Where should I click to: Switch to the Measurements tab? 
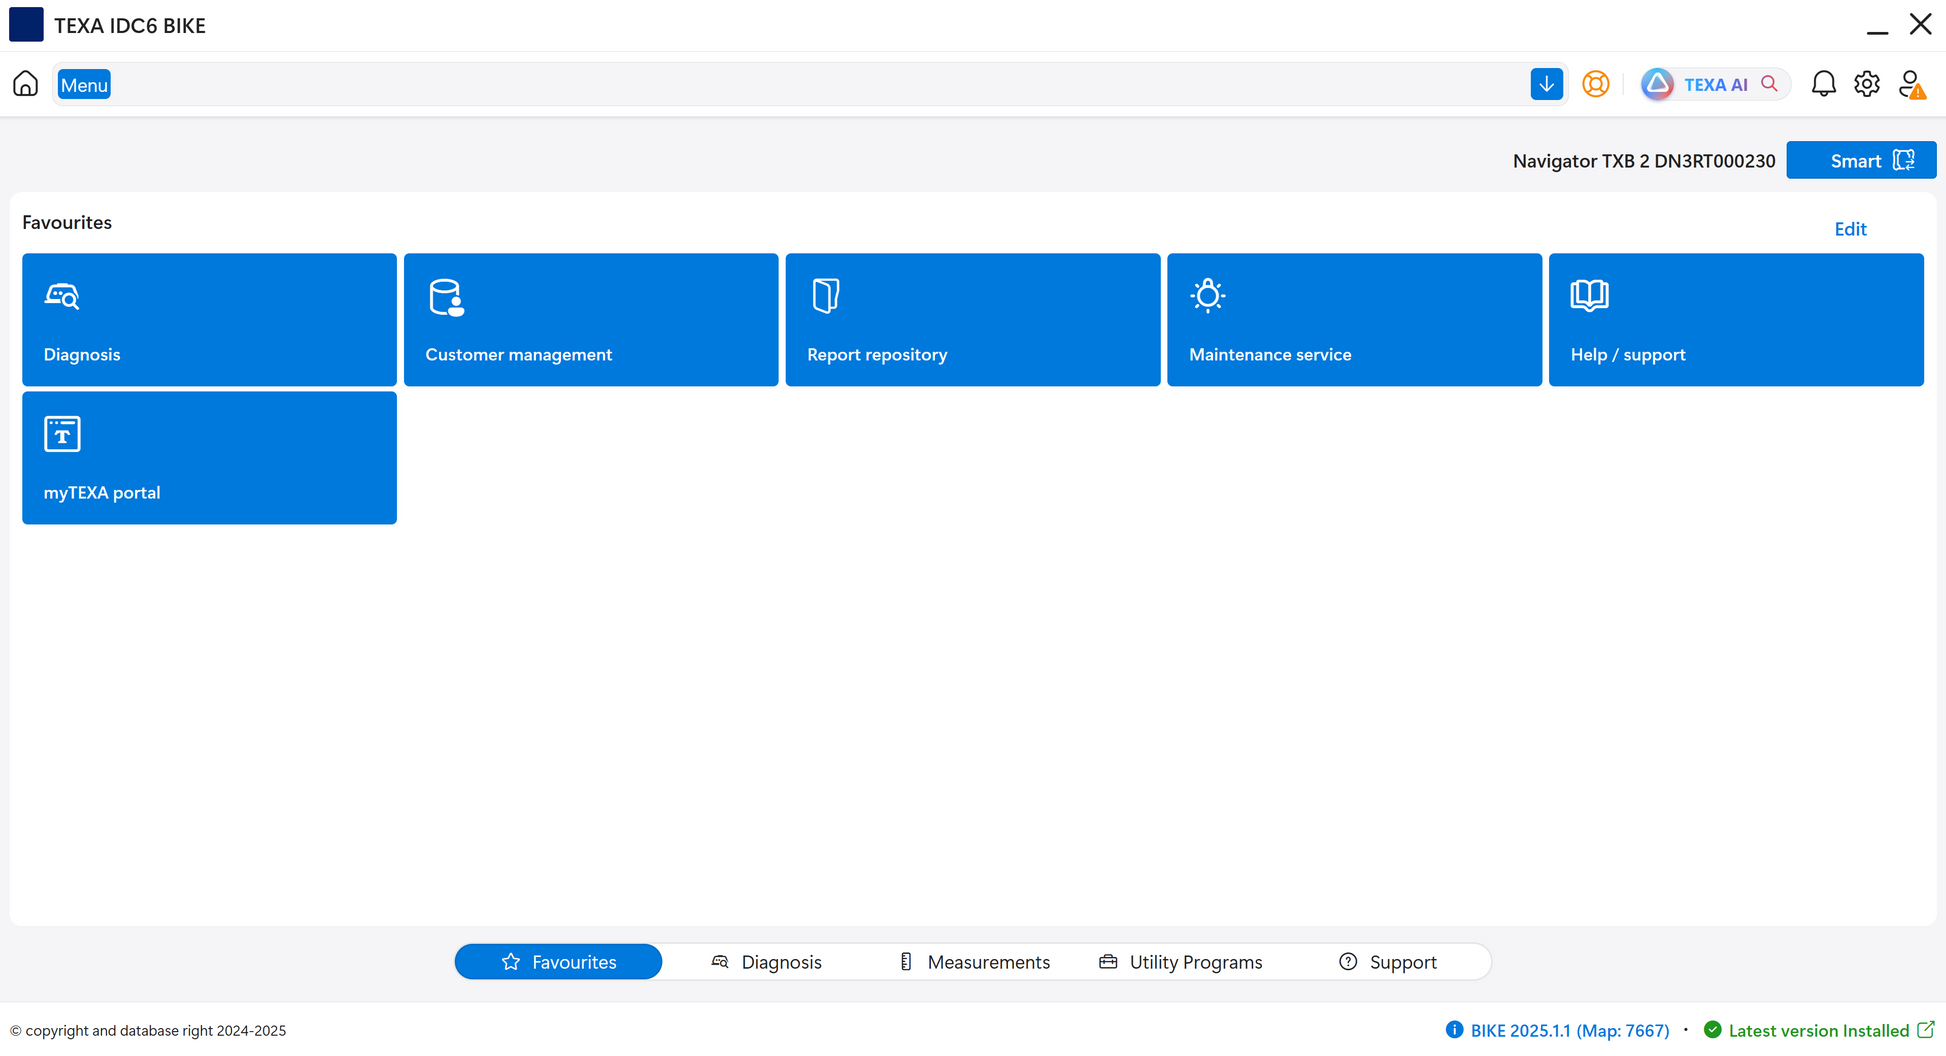(974, 962)
